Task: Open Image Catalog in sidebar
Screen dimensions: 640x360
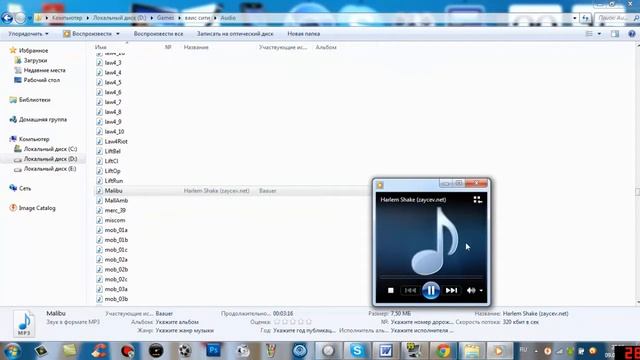Action: tap(37, 208)
